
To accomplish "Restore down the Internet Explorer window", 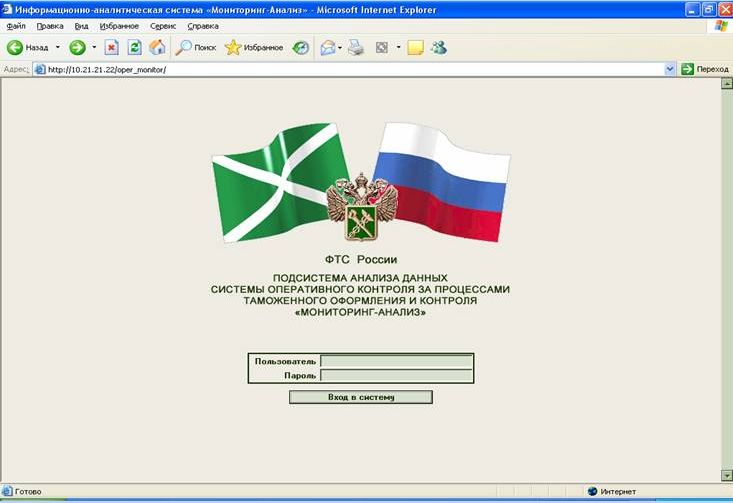I will 709,9.
